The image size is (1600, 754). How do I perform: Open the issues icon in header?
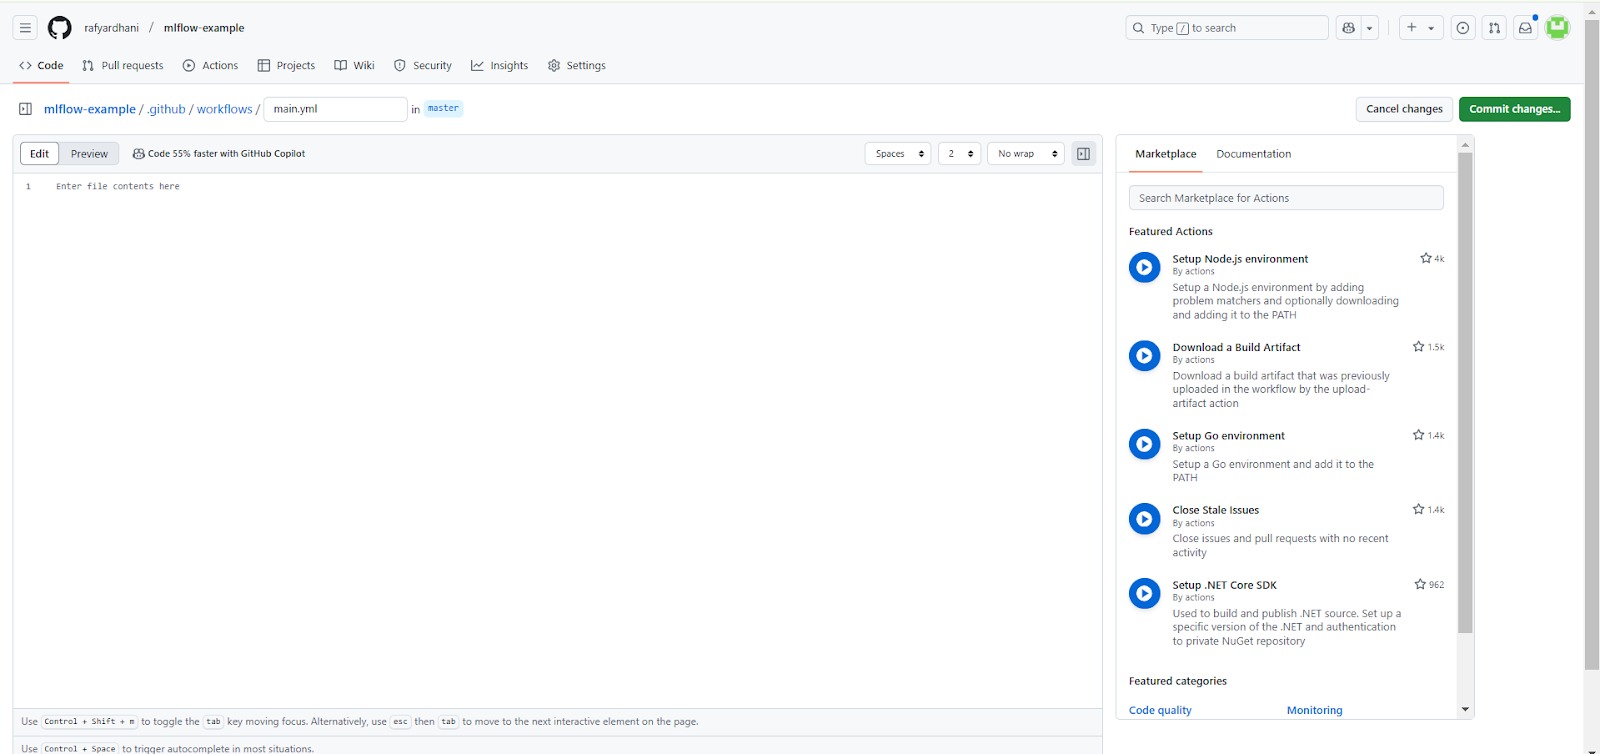1463,28
